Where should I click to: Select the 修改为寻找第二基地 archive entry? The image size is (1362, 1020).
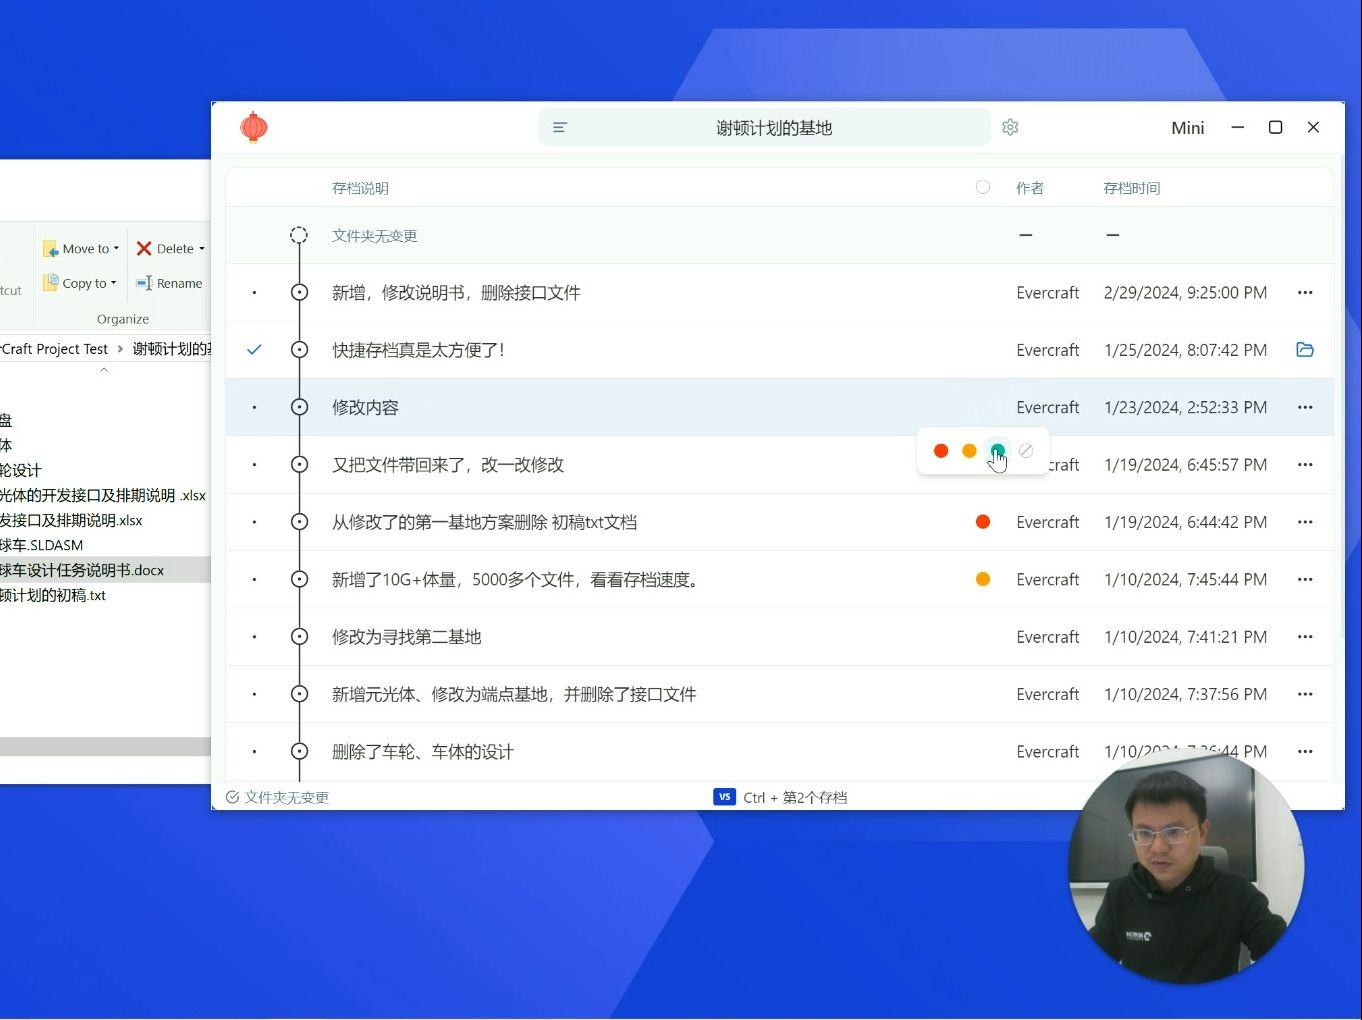(x=780, y=637)
